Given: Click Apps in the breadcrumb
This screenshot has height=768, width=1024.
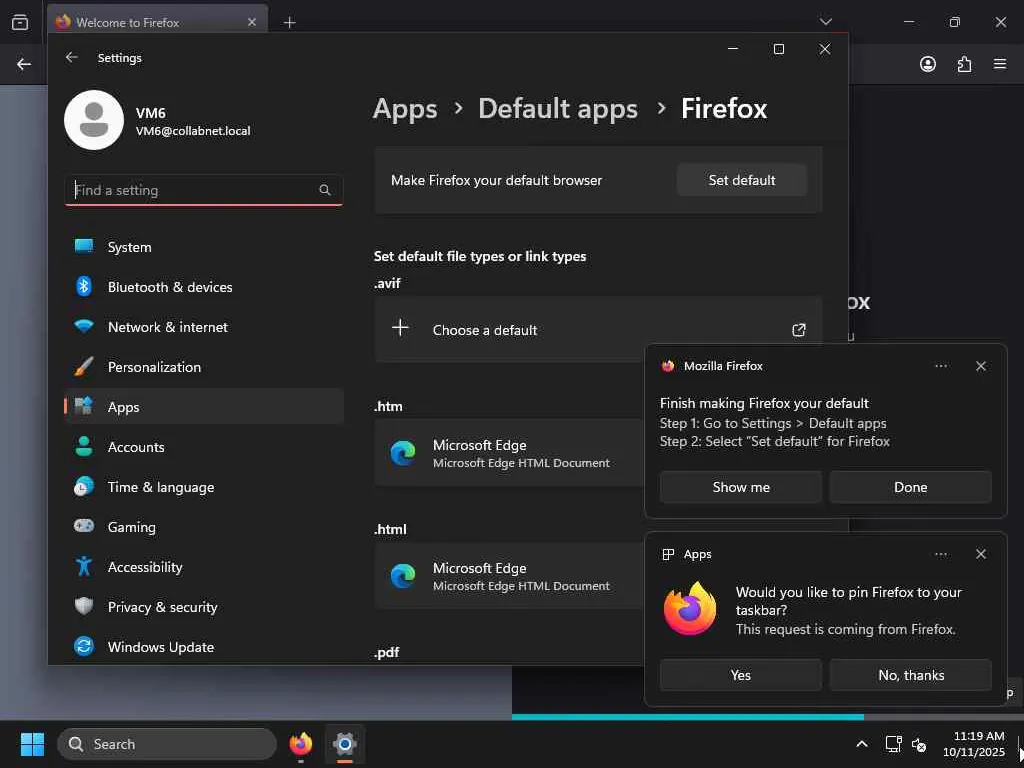Looking at the screenshot, I should (x=405, y=109).
